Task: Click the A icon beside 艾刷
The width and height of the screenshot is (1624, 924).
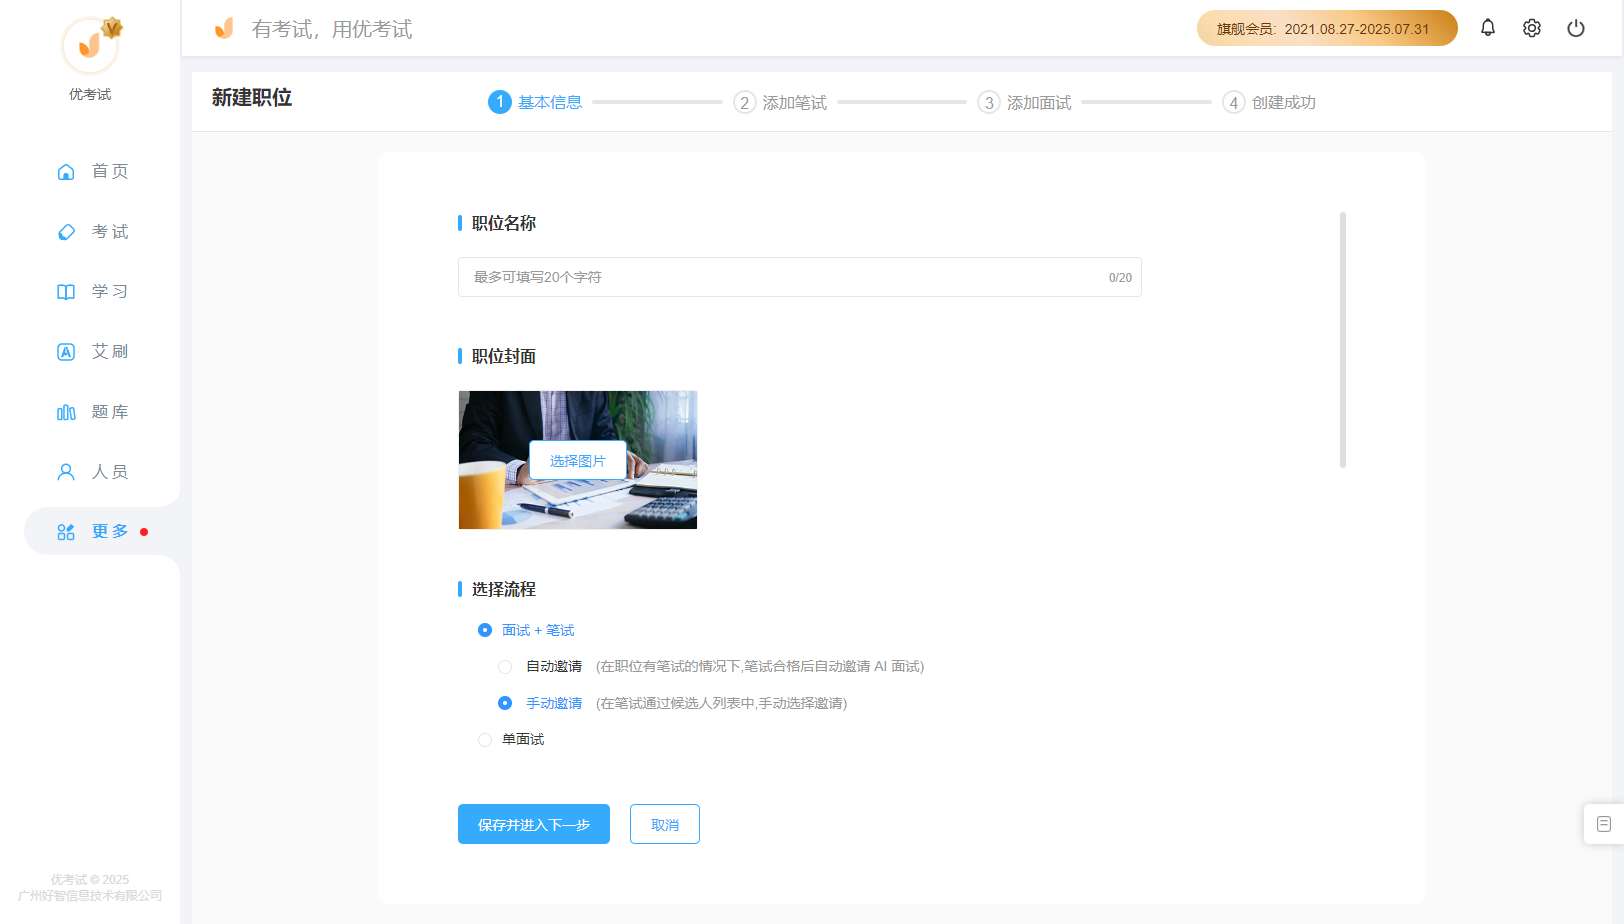Action: [x=66, y=352]
